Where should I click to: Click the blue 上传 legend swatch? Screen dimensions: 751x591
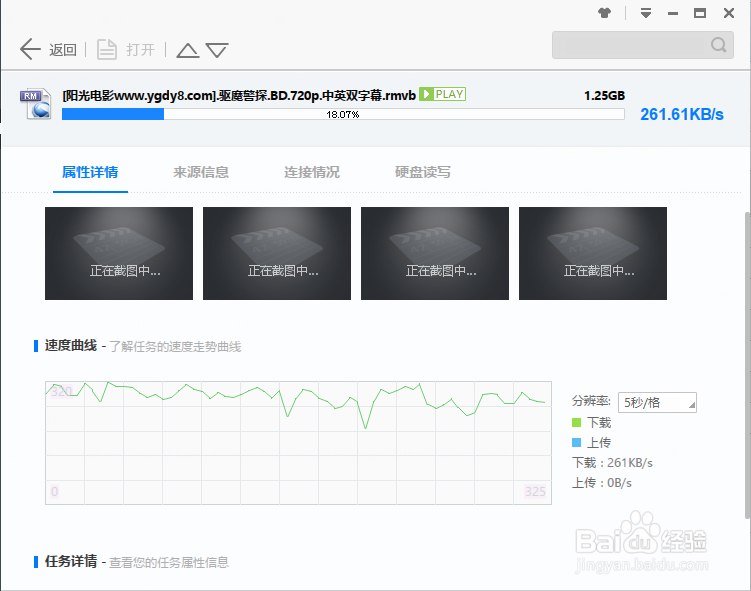(x=577, y=443)
